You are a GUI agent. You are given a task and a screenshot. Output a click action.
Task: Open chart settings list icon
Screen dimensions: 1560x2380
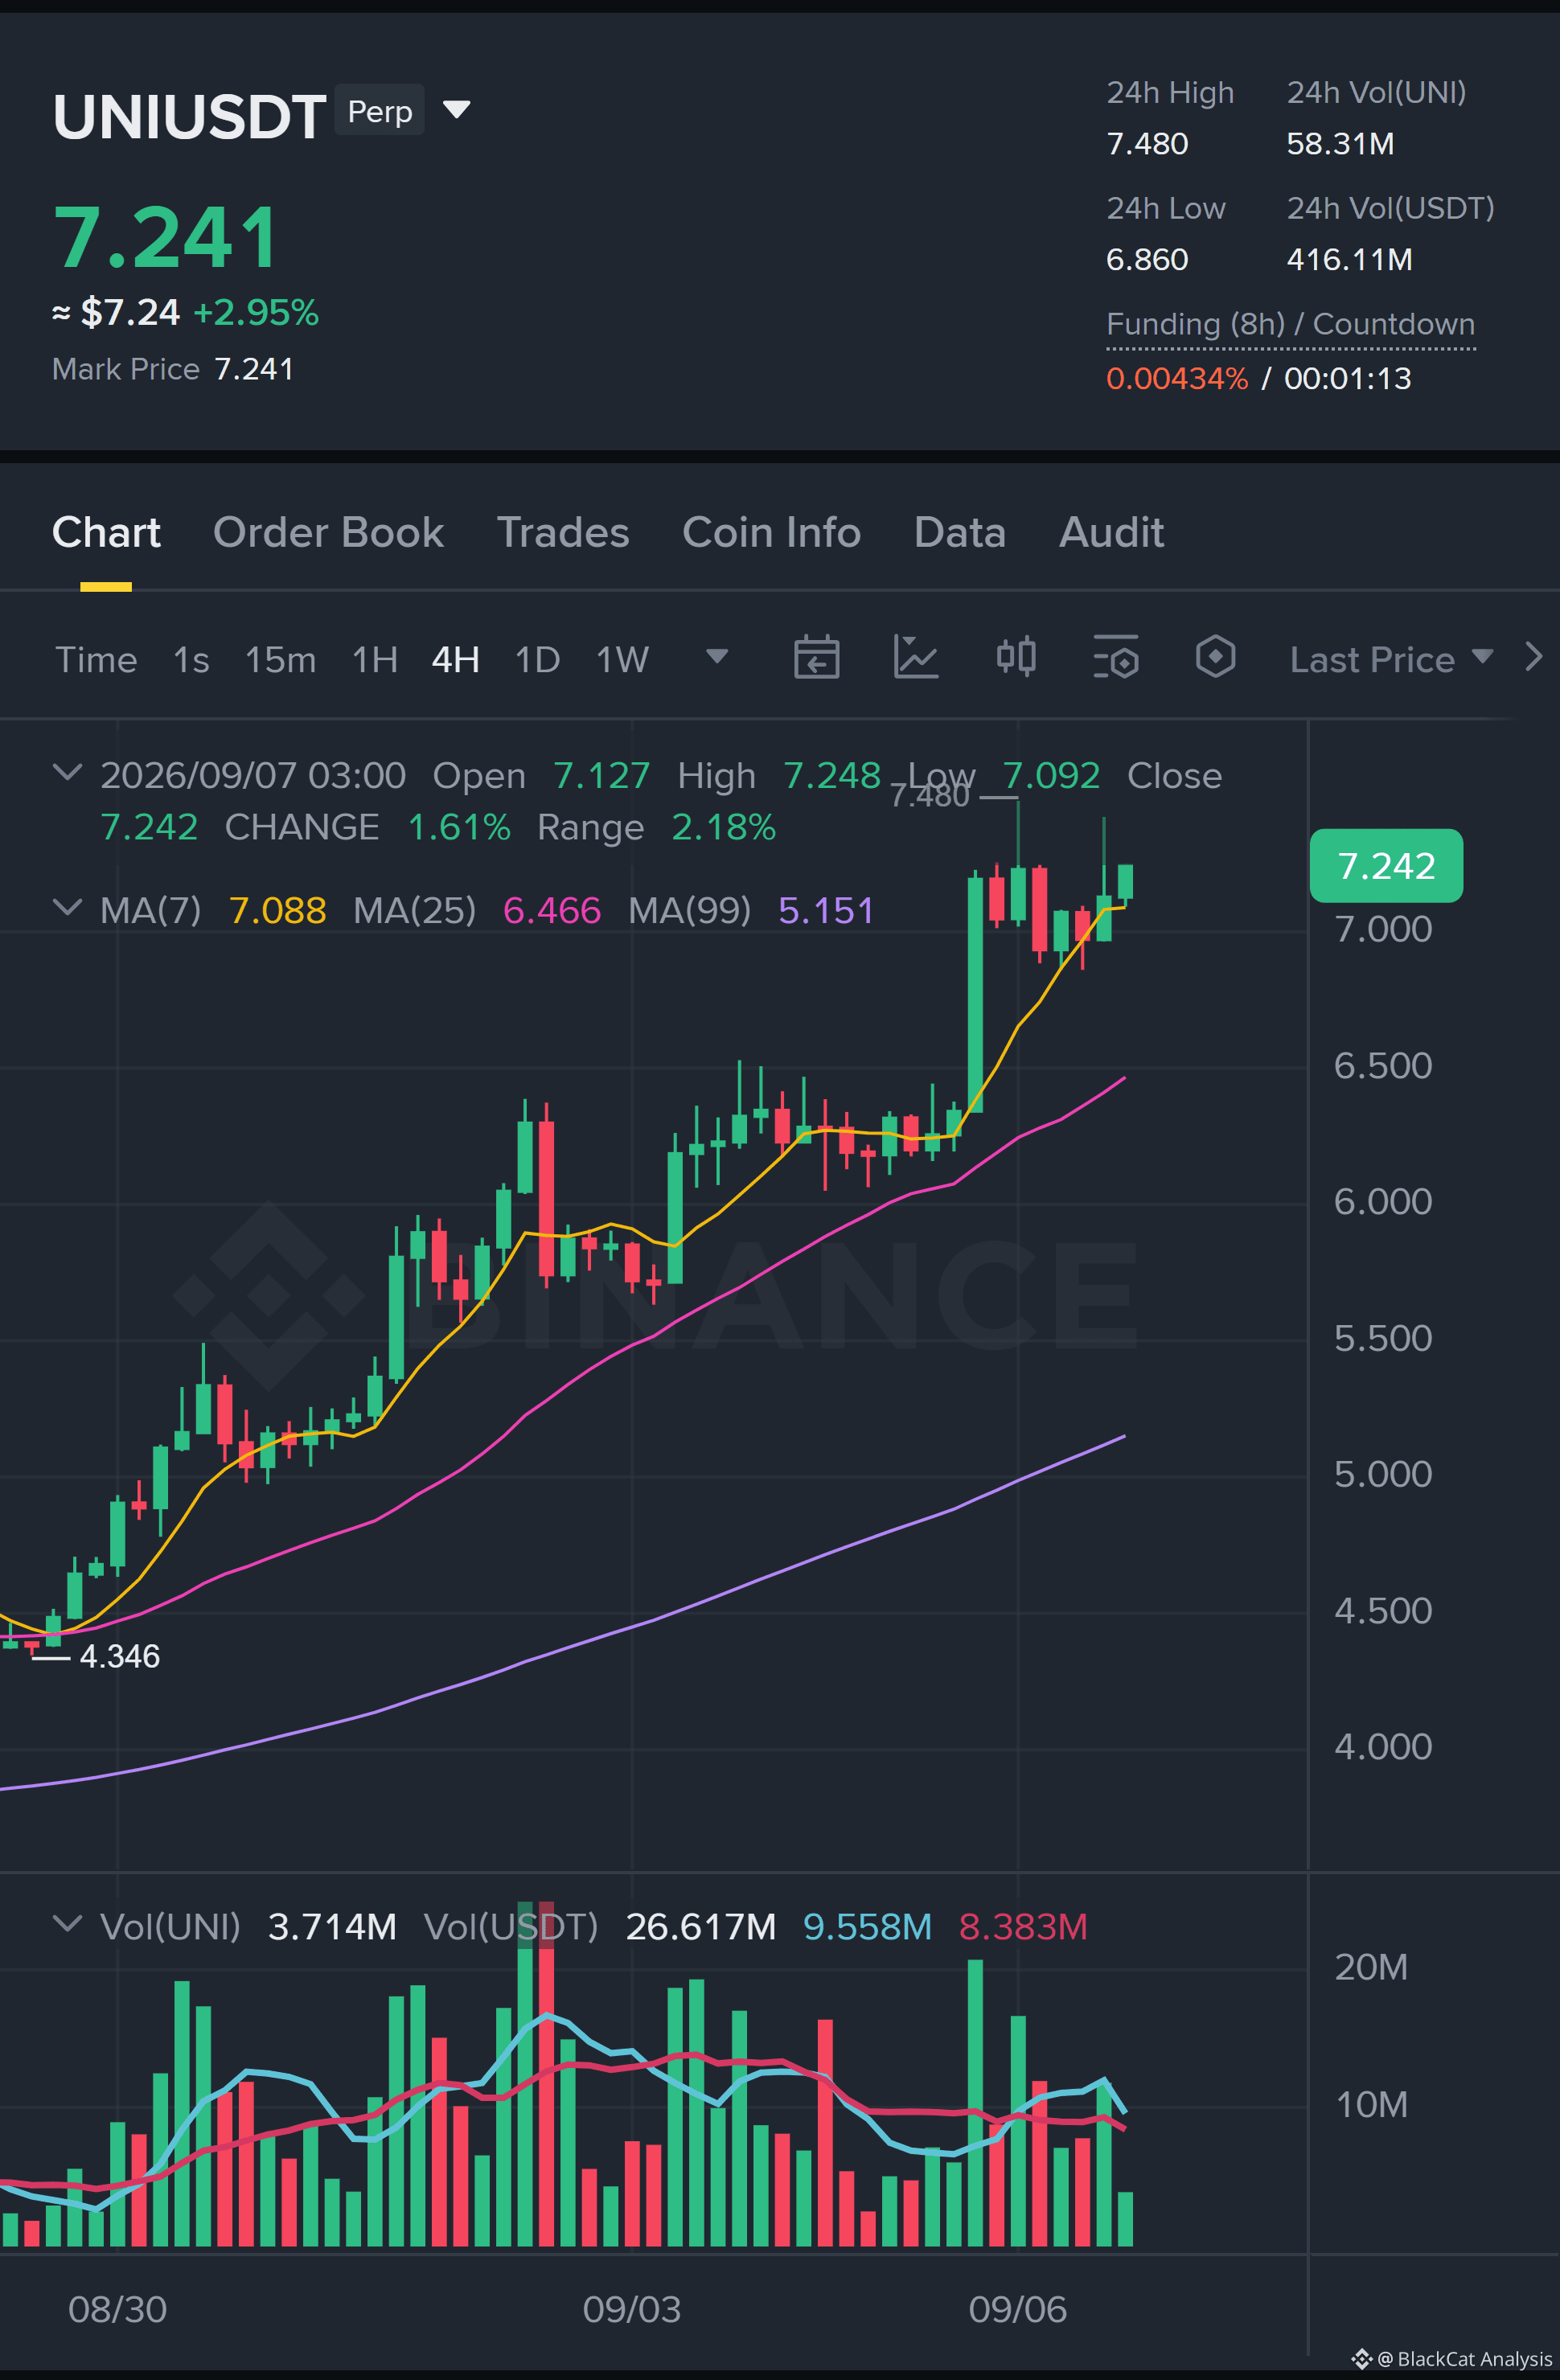pos(1116,658)
